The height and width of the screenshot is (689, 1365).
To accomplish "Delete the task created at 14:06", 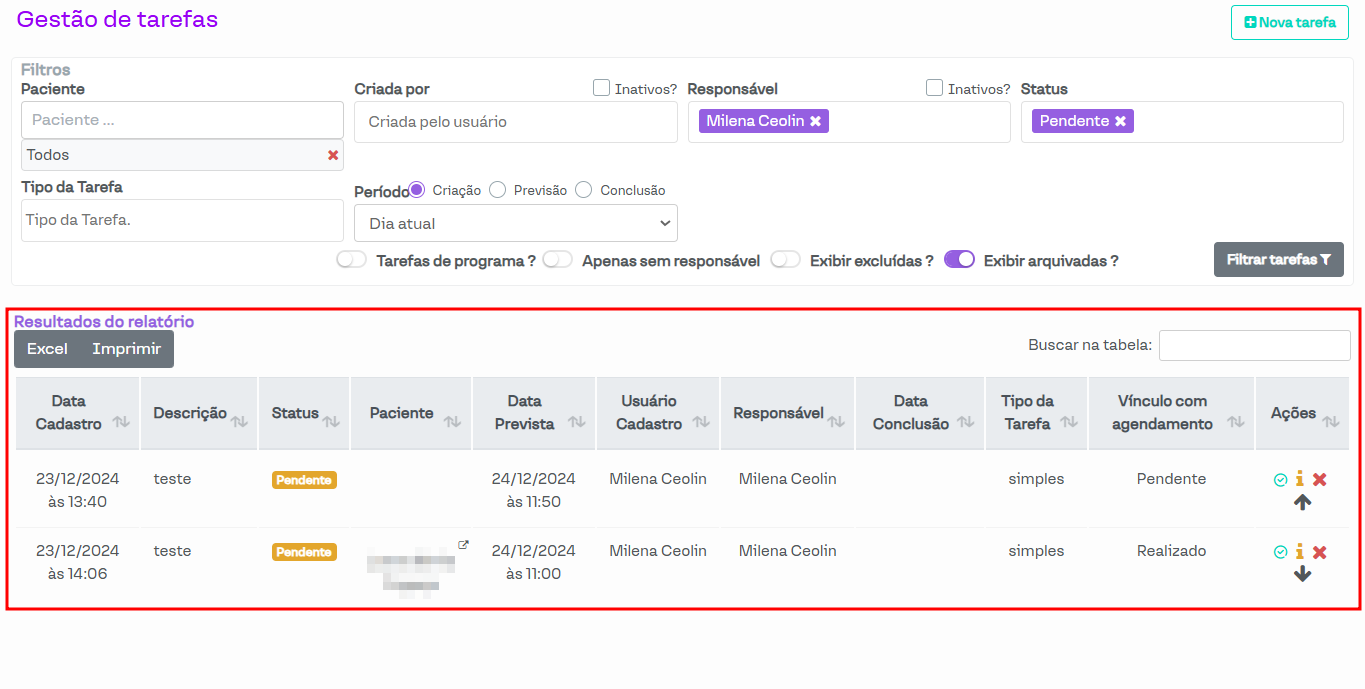I will coord(1319,552).
